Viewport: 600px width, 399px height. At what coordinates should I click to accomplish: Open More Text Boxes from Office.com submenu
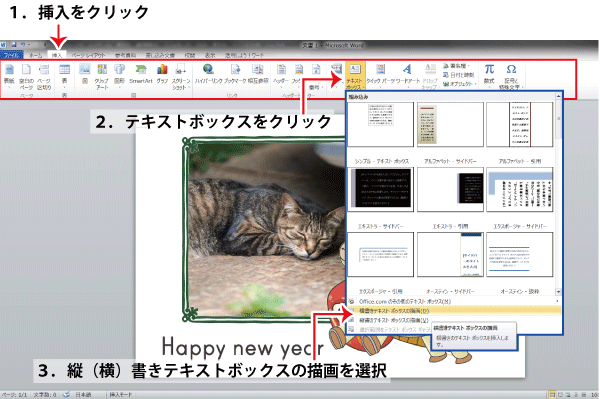pos(454,301)
